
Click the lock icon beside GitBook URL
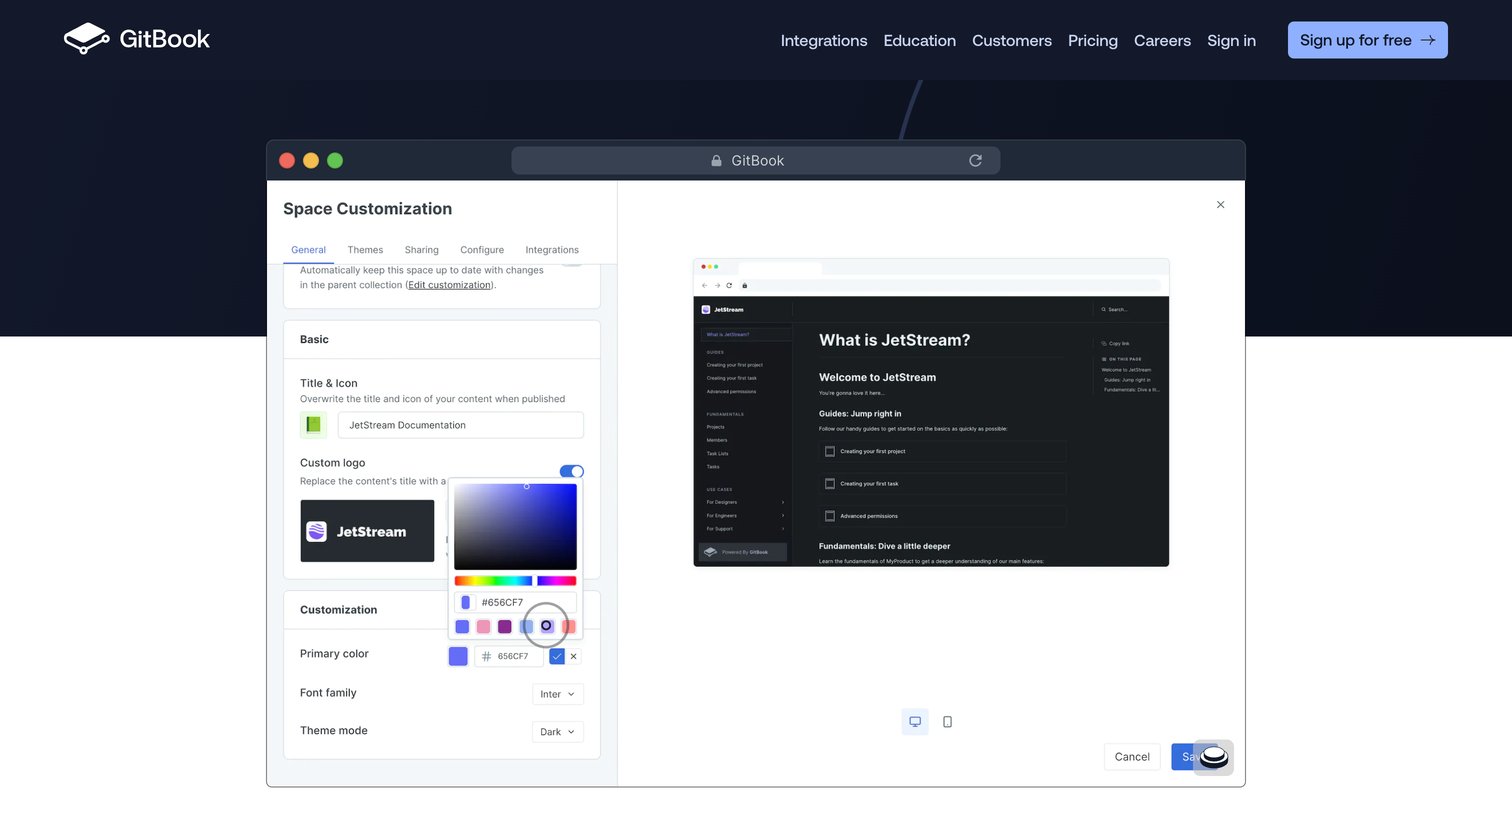716,161
